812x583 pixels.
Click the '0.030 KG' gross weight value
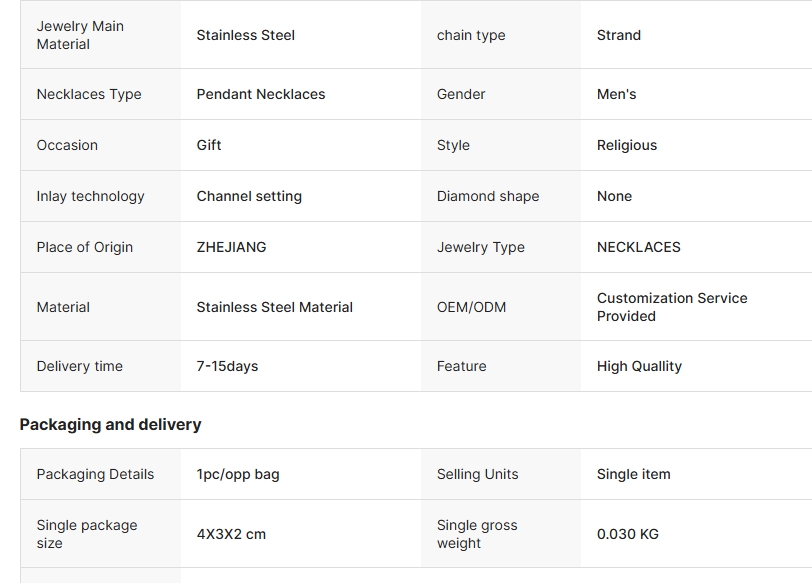click(627, 534)
